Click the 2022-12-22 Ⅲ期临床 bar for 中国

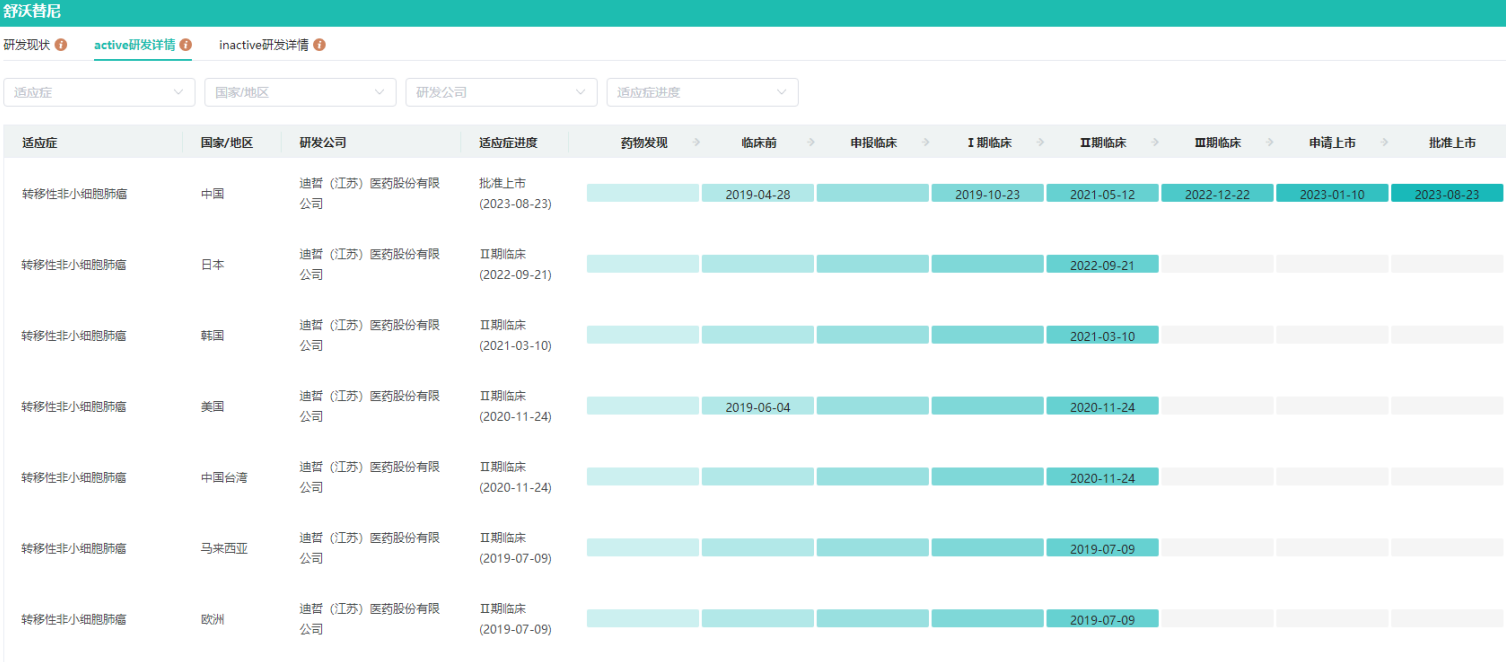(1217, 194)
